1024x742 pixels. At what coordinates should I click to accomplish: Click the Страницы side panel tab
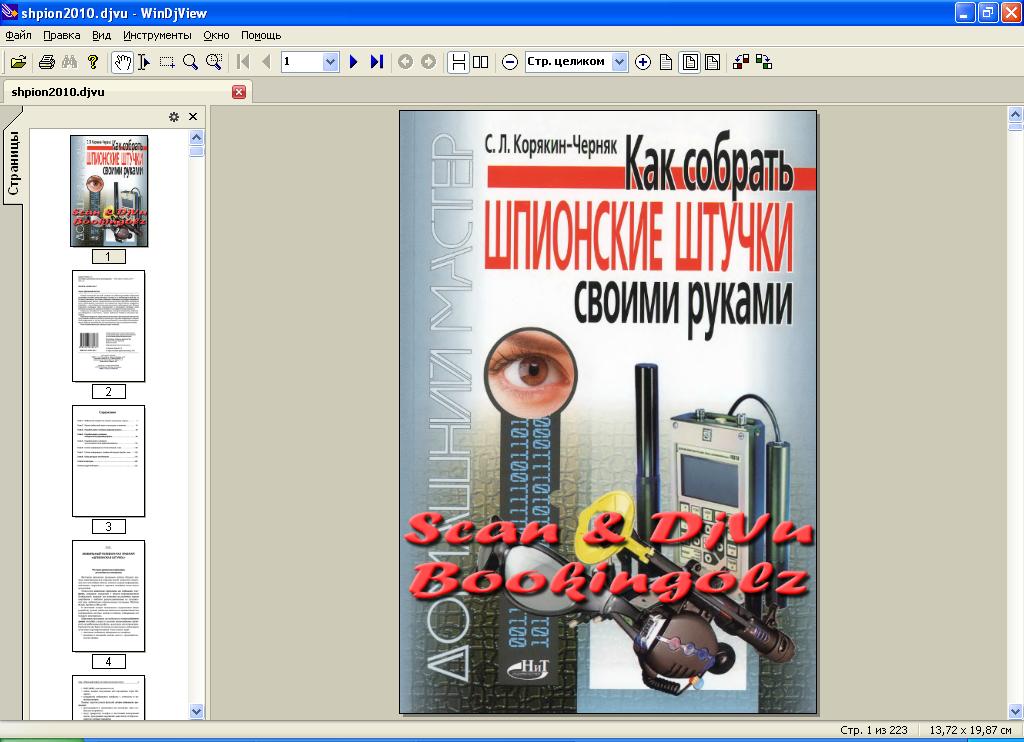13,165
